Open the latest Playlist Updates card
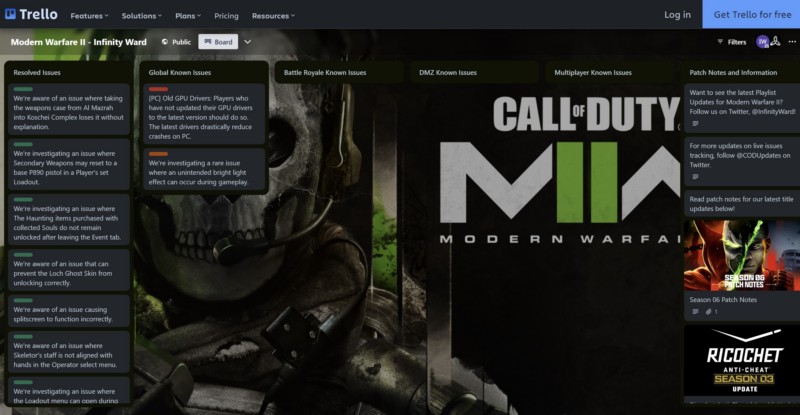The image size is (800, 415). [x=742, y=108]
